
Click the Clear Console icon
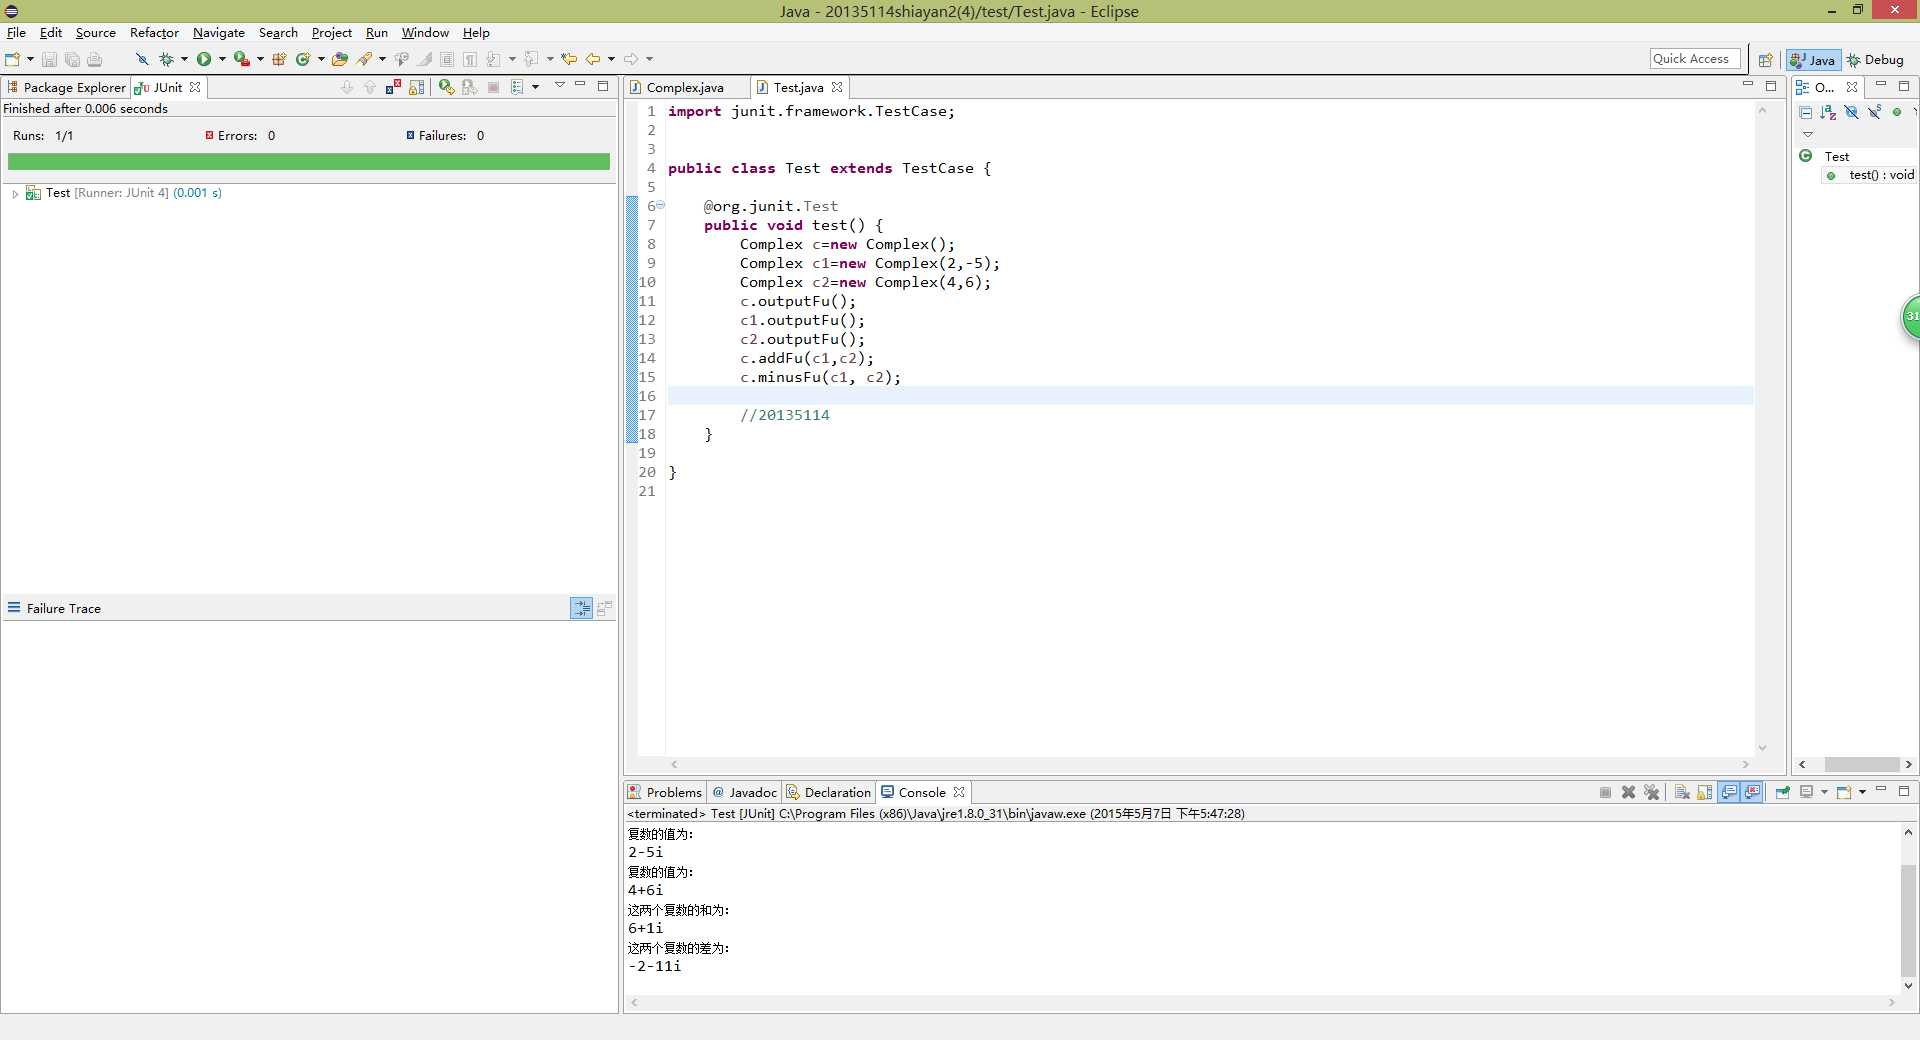pyautogui.click(x=1682, y=792)
